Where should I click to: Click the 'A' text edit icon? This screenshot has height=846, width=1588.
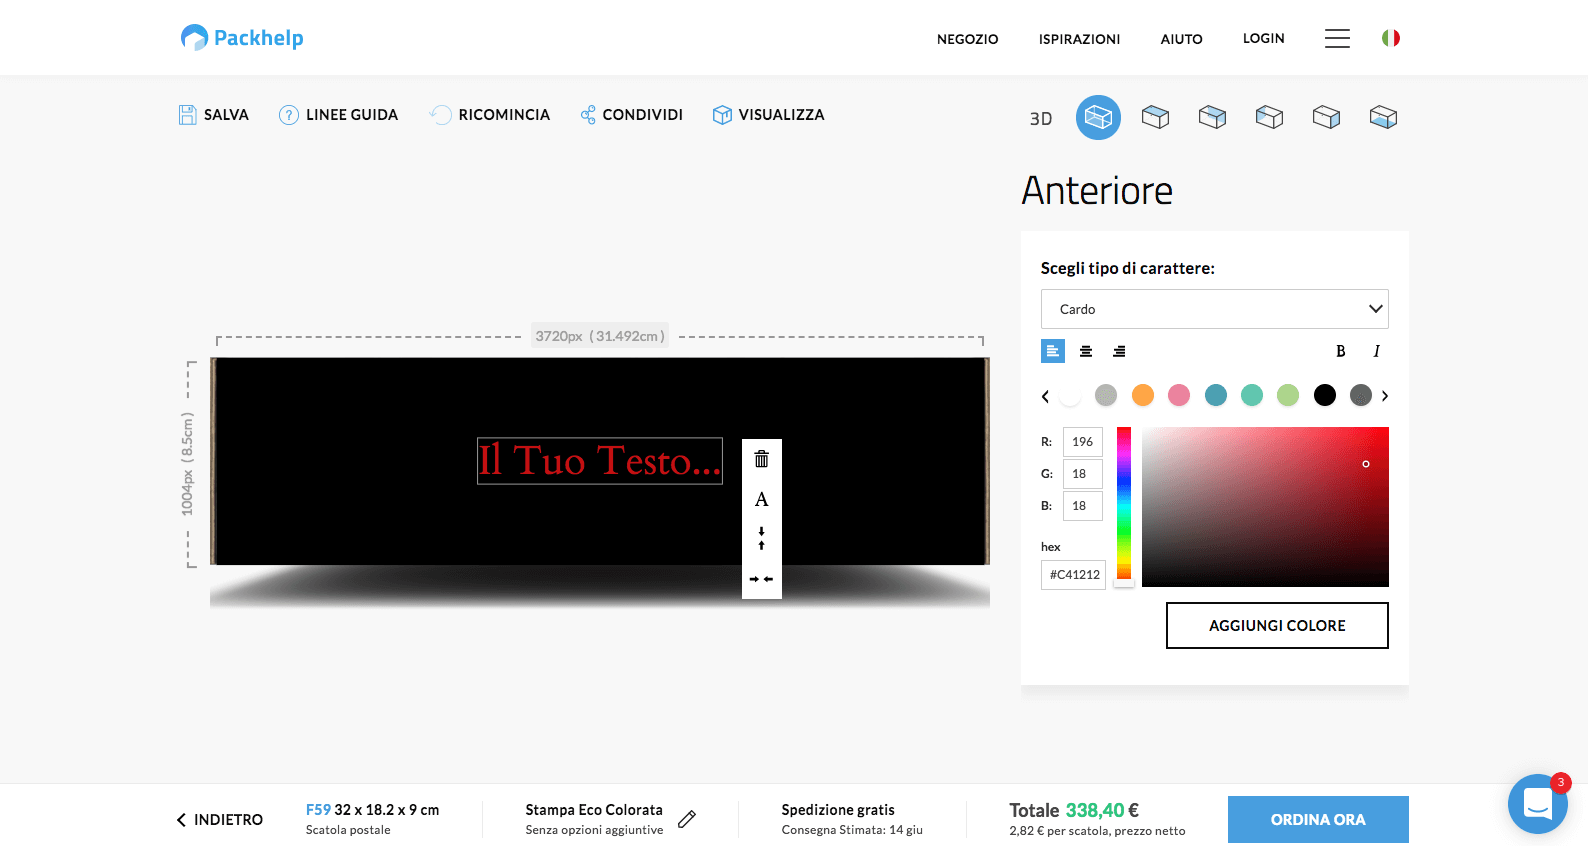coord(761,499)
